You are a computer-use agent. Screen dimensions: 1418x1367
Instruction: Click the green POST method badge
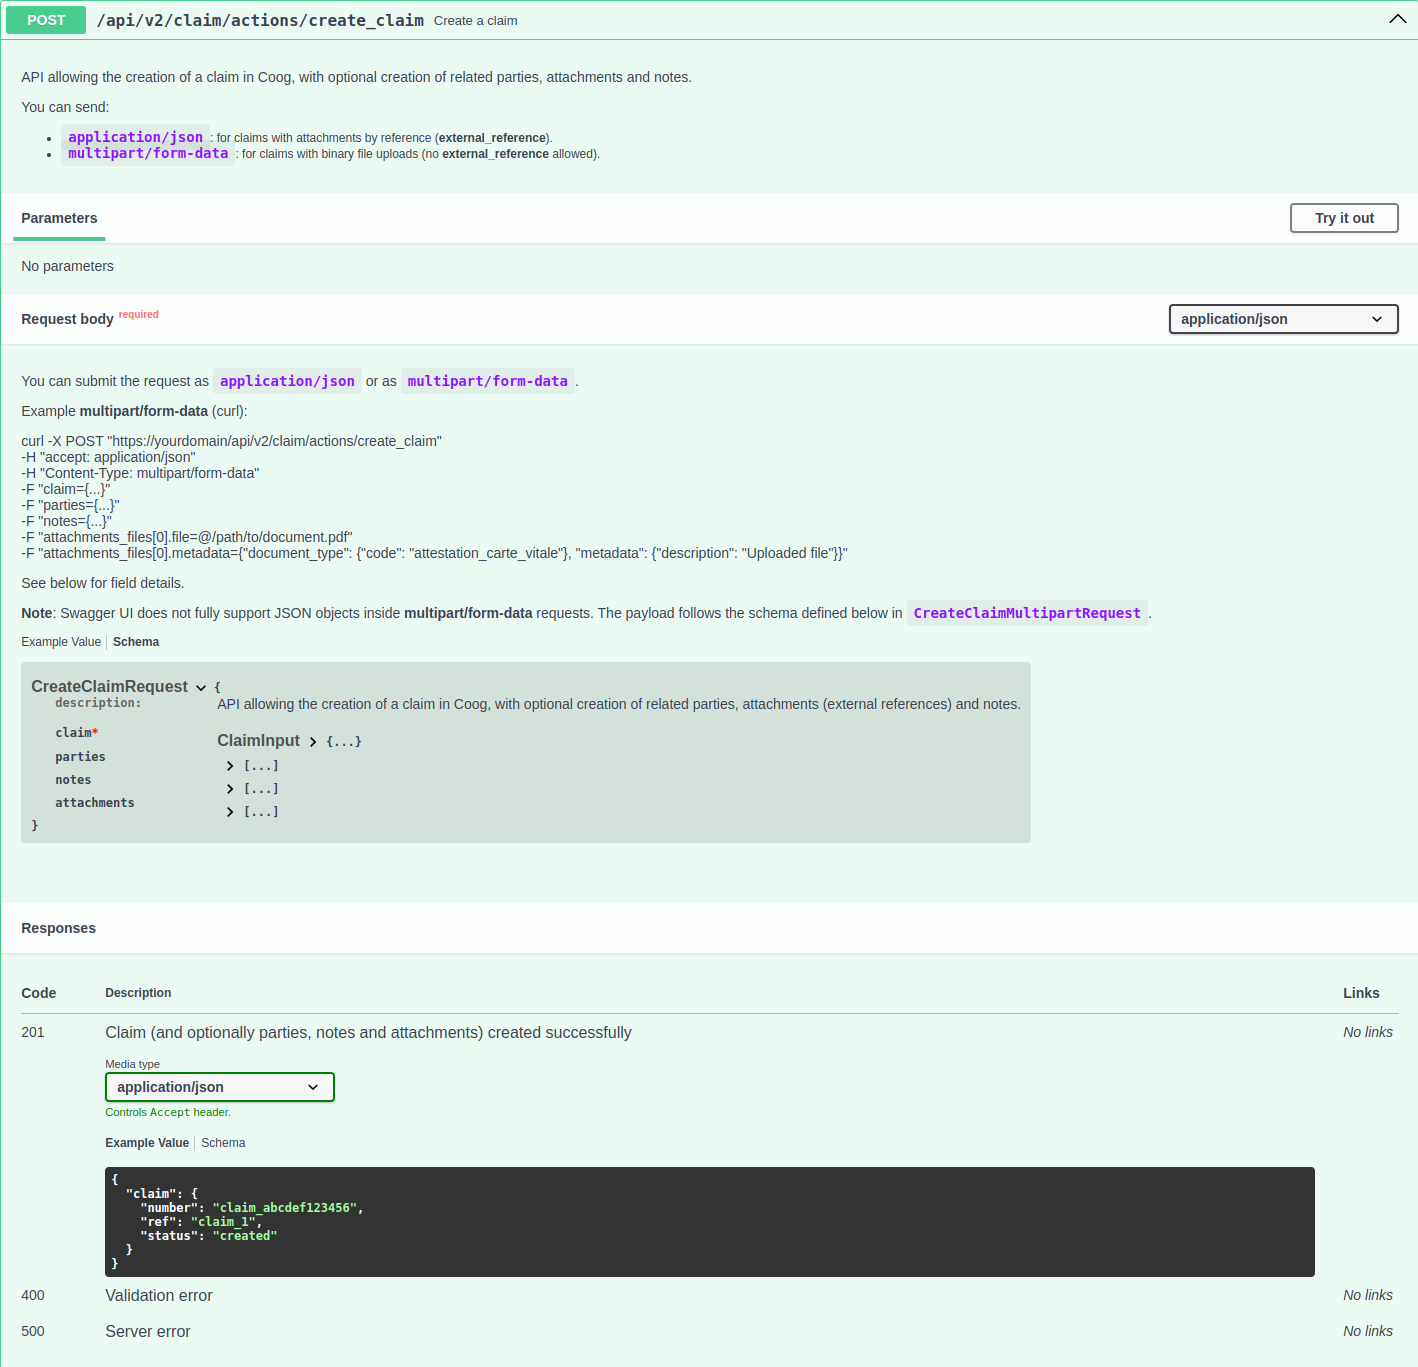tap(46, 20)
